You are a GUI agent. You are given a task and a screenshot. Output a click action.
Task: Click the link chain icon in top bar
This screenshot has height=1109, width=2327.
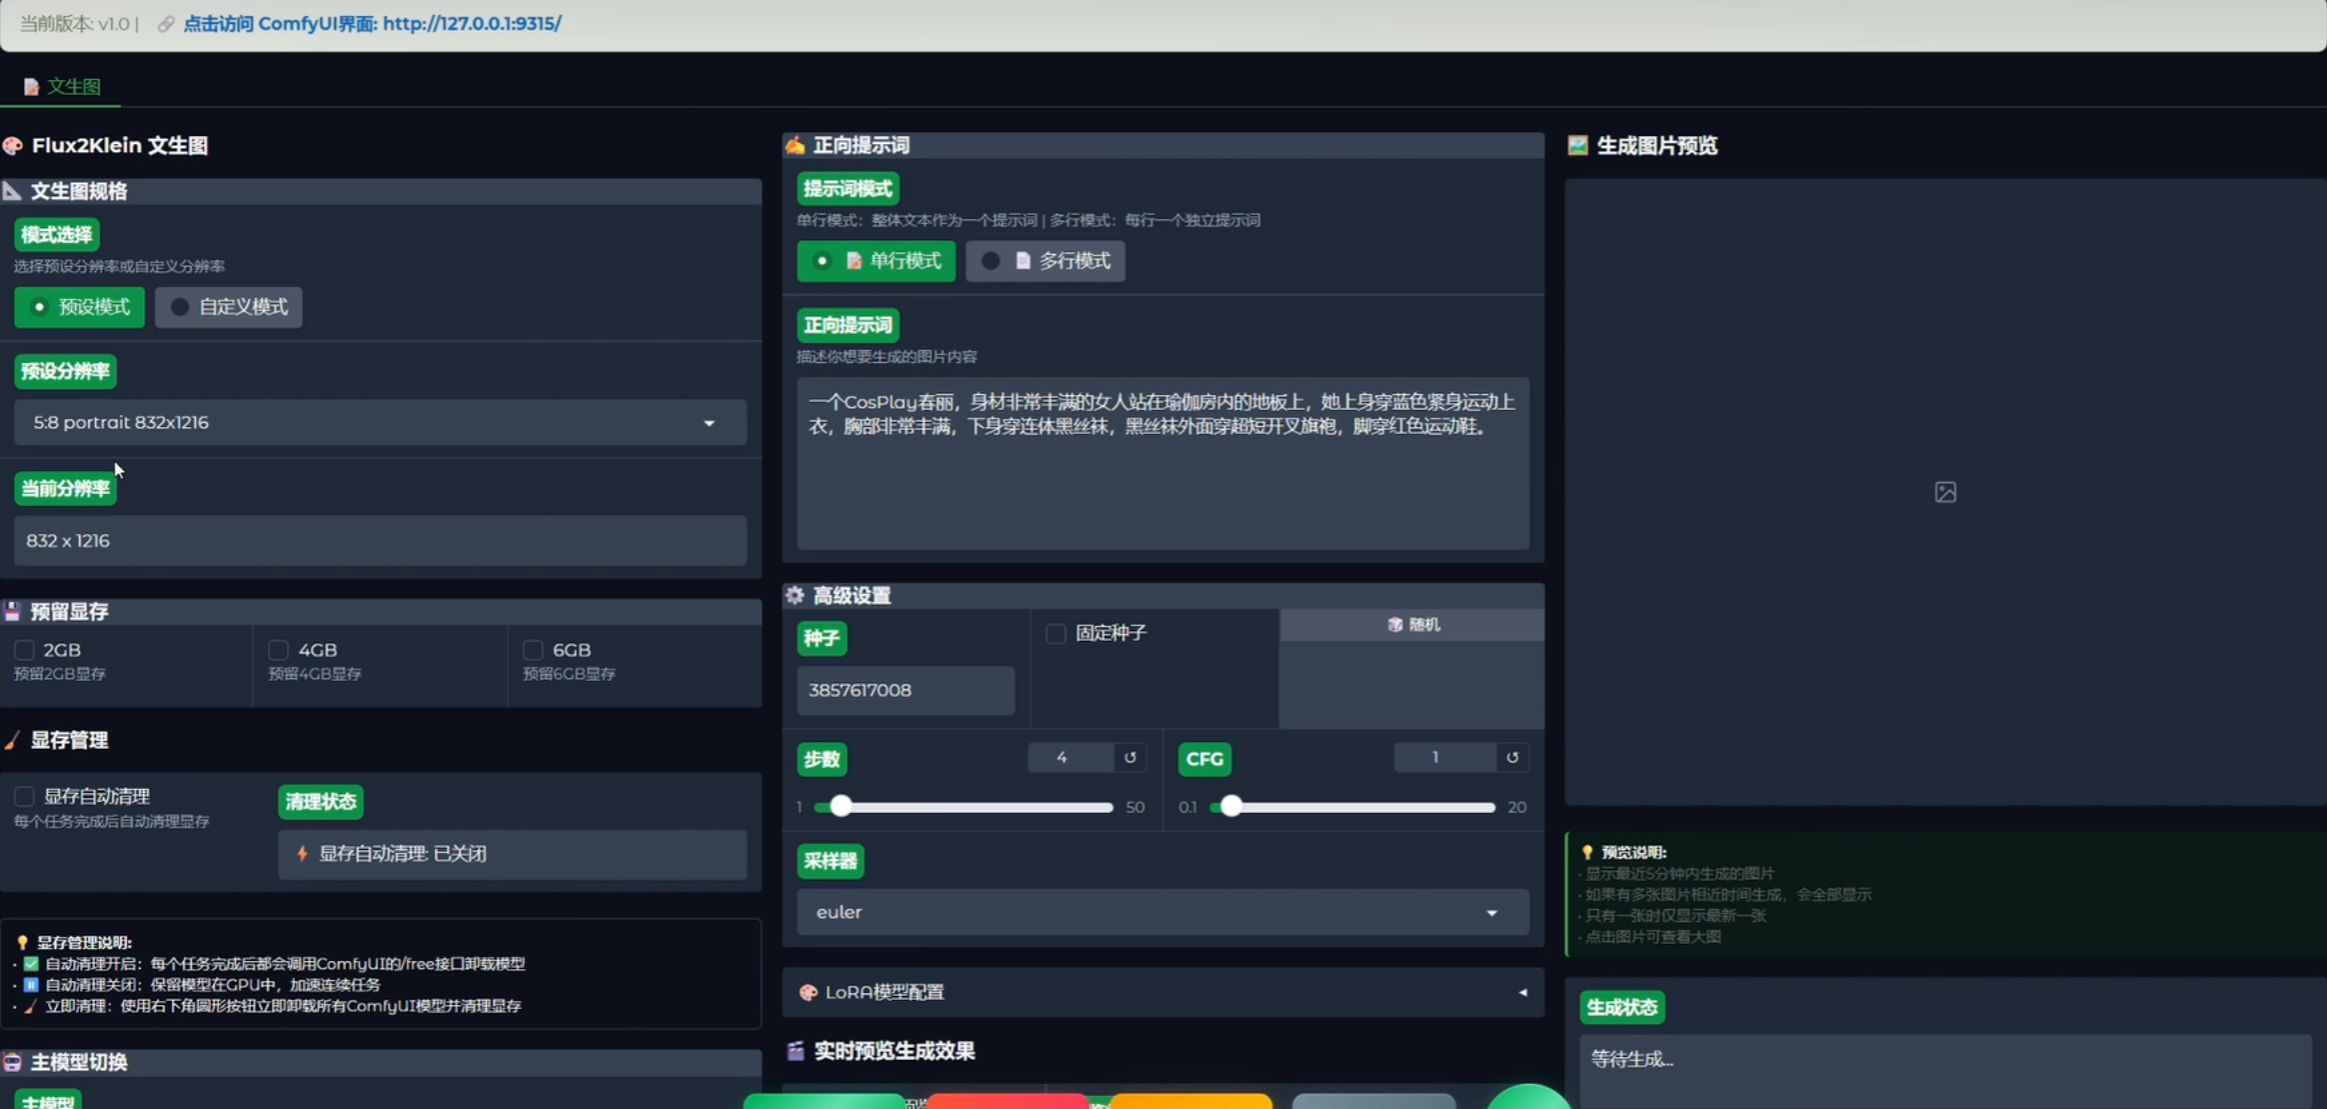coord(166,24)
